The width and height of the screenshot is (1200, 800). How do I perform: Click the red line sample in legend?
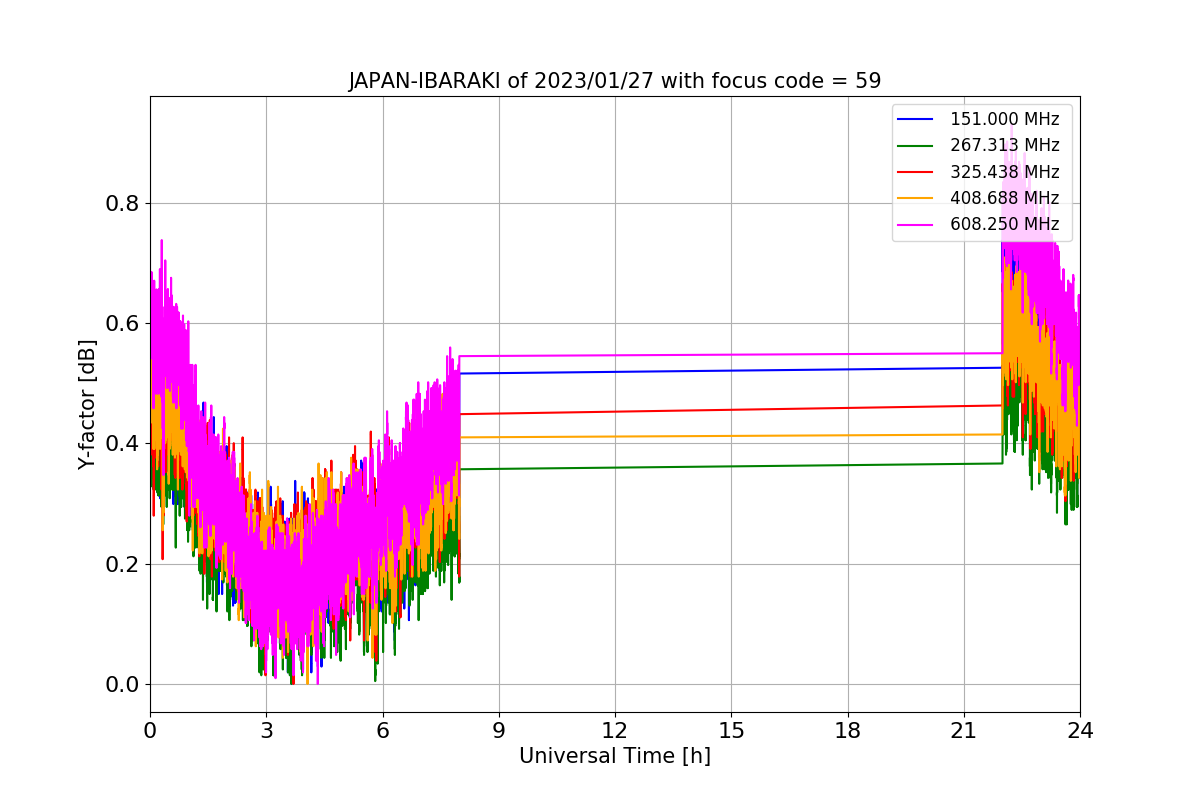point(915,172)
